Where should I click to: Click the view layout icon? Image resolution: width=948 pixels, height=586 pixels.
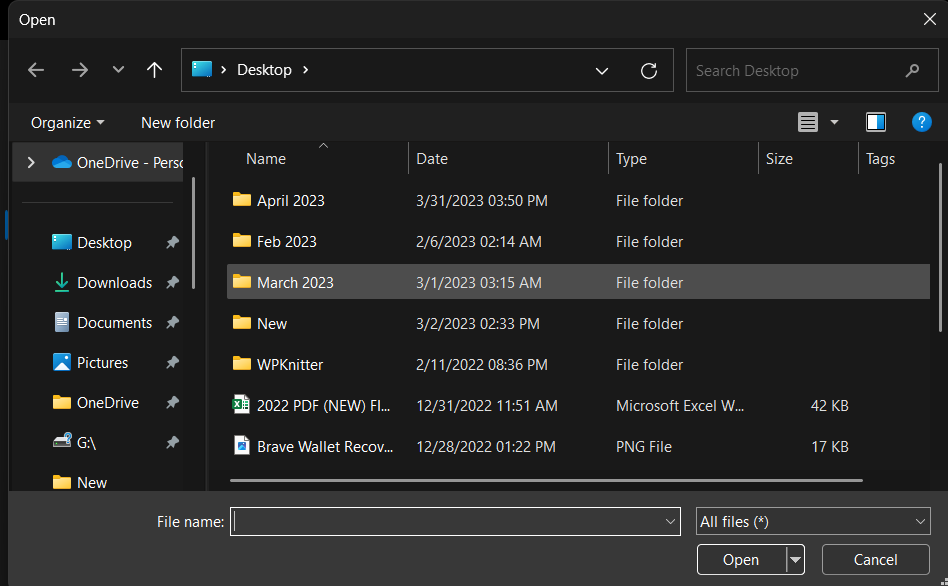click(x=808, y=122)
